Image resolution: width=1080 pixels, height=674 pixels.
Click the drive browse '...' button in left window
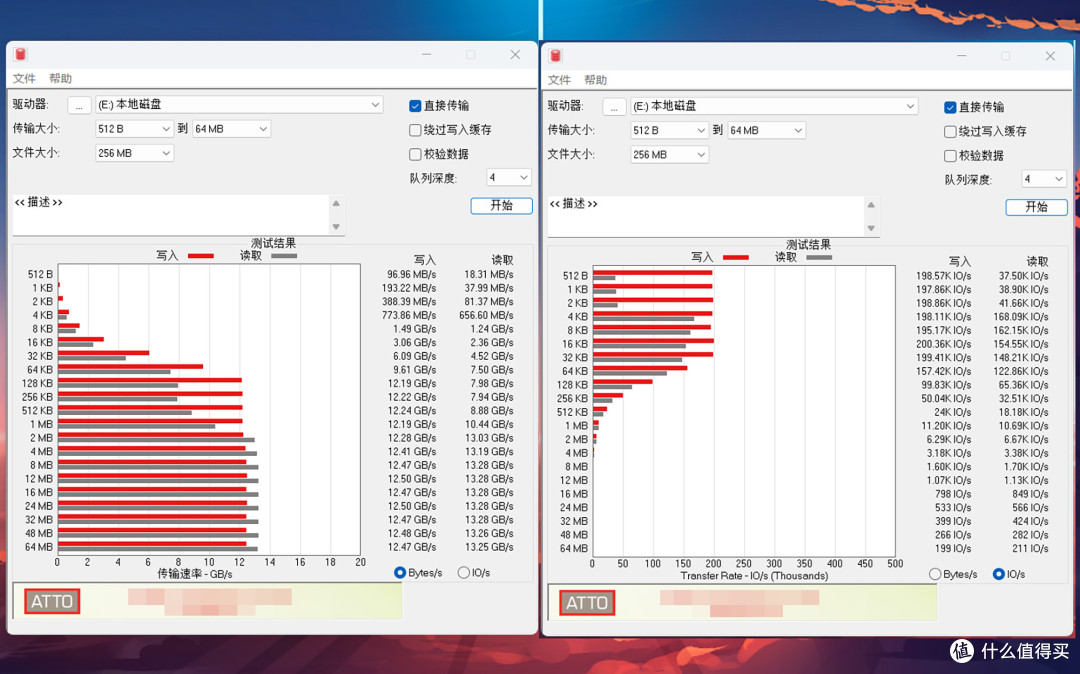[x=79, y=105]
